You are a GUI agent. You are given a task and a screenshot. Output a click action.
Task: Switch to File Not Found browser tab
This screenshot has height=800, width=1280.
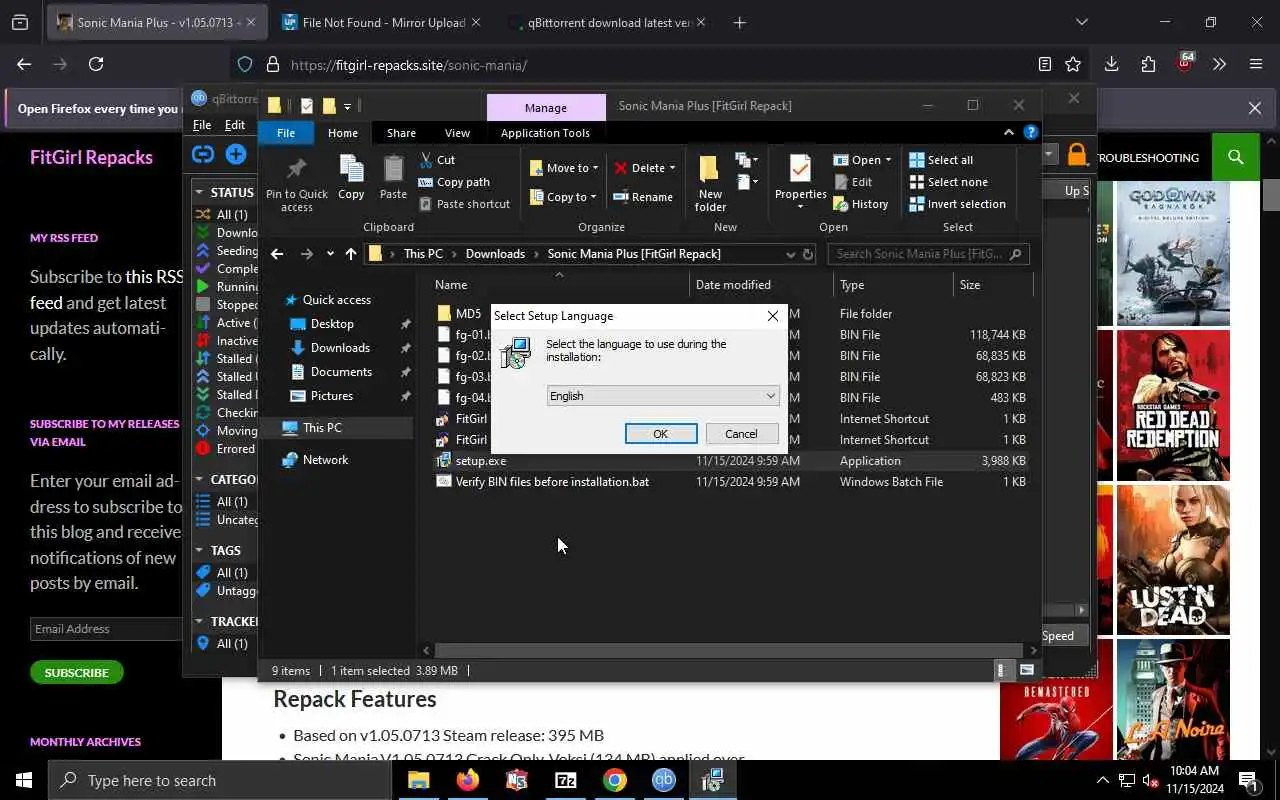[x=383, y=22]
